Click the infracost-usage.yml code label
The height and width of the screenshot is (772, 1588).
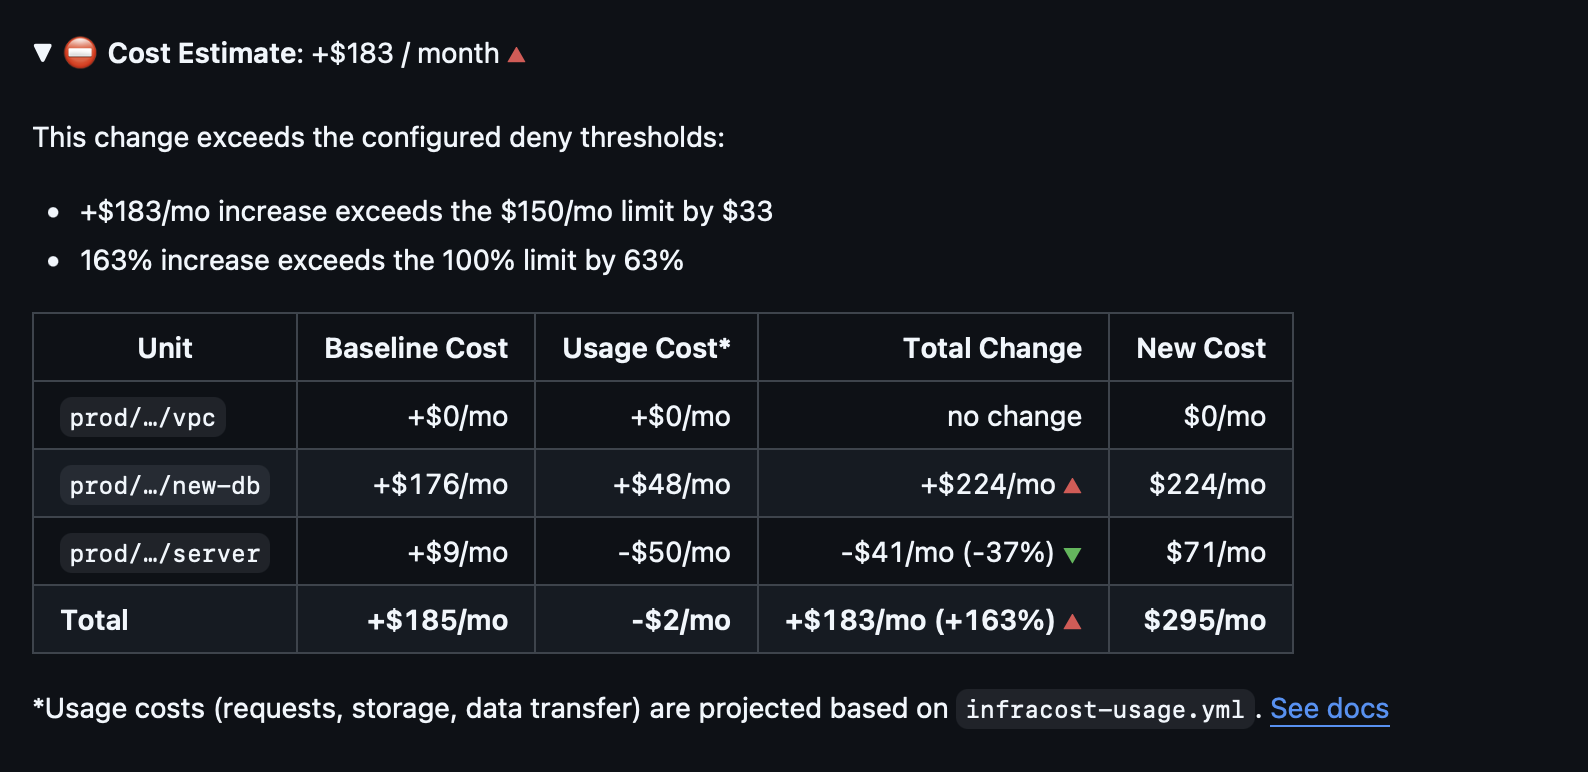[x=1105, y=709]
